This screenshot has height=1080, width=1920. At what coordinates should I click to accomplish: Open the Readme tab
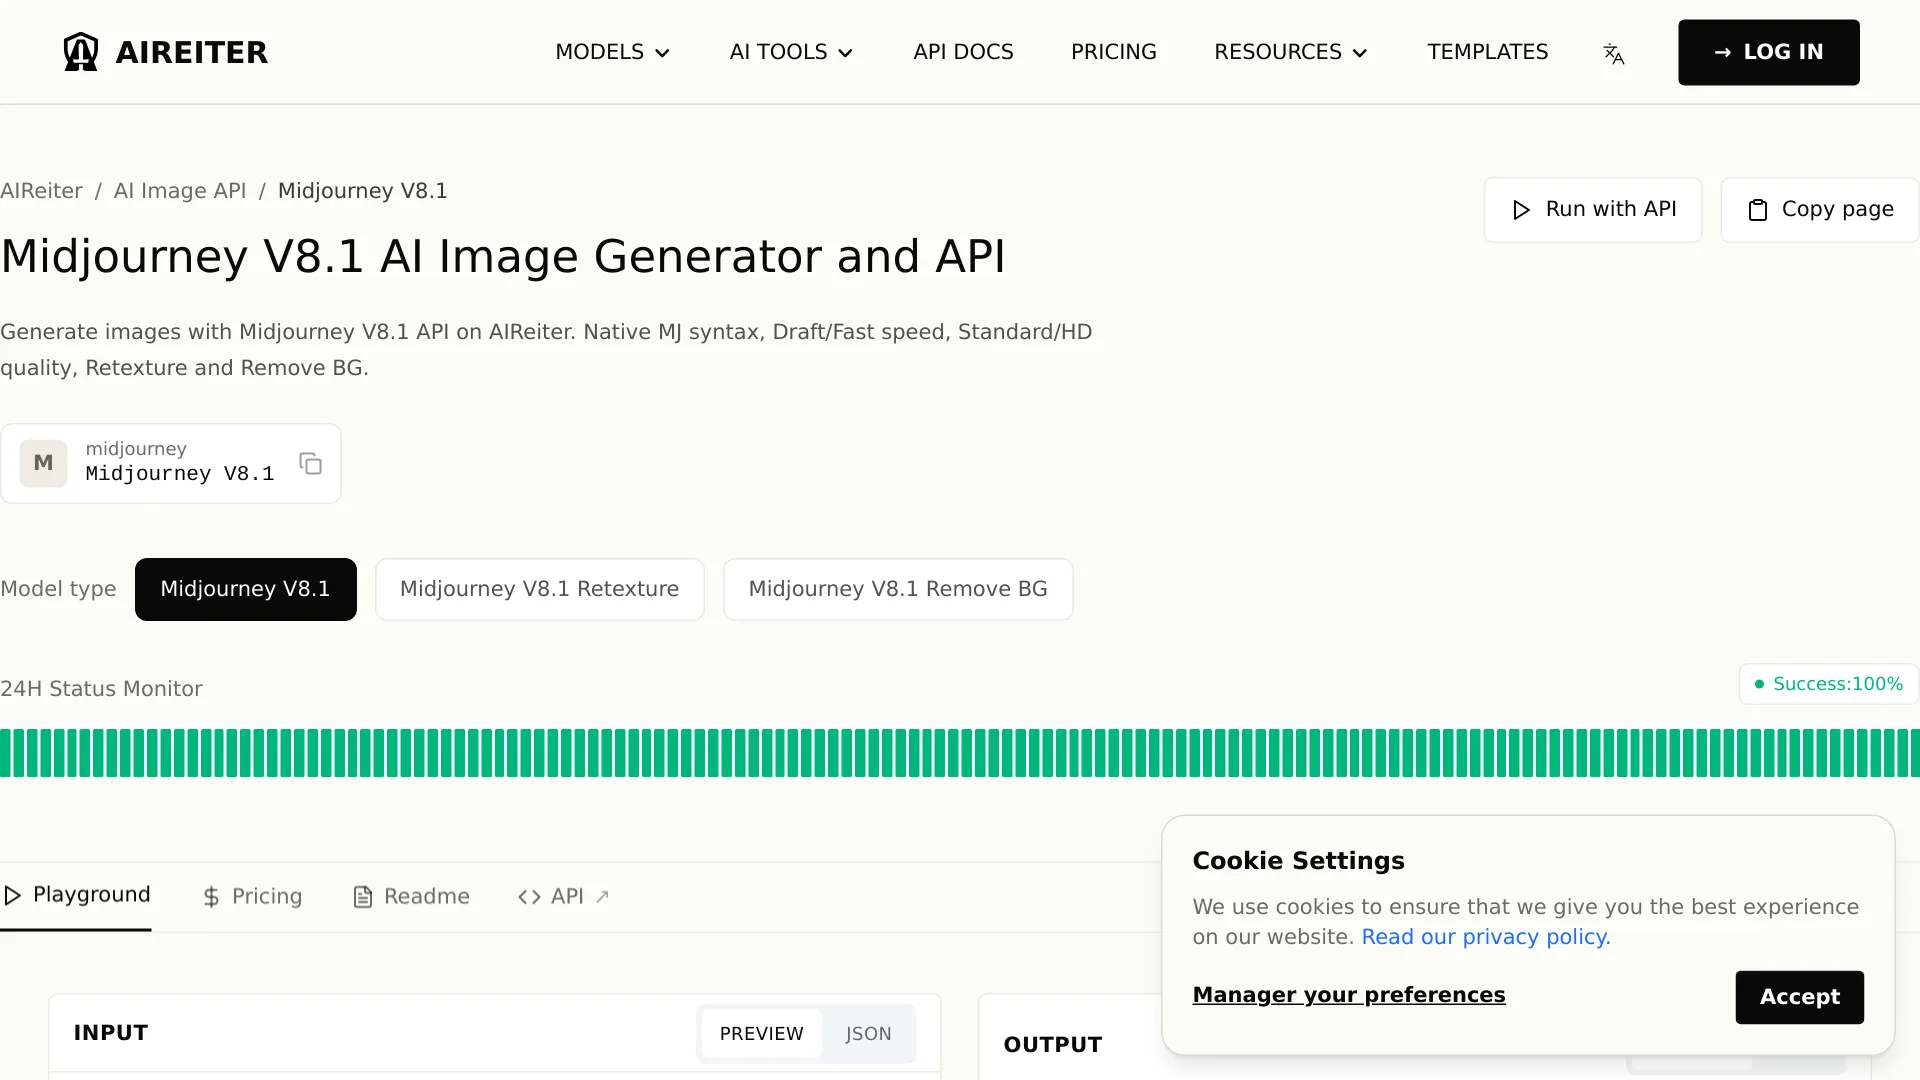(x=411, y=896)
